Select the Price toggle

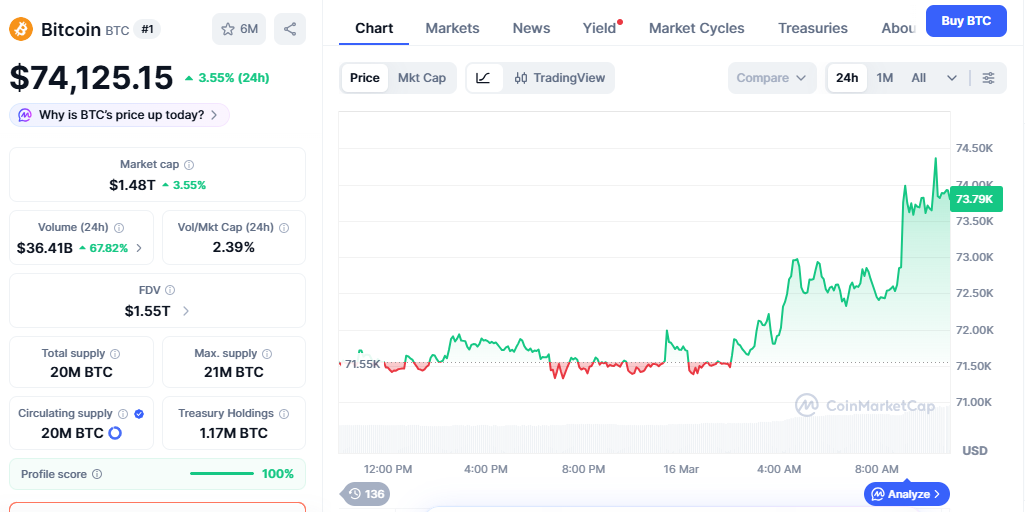pyautogui.click(x=365, y=78)
